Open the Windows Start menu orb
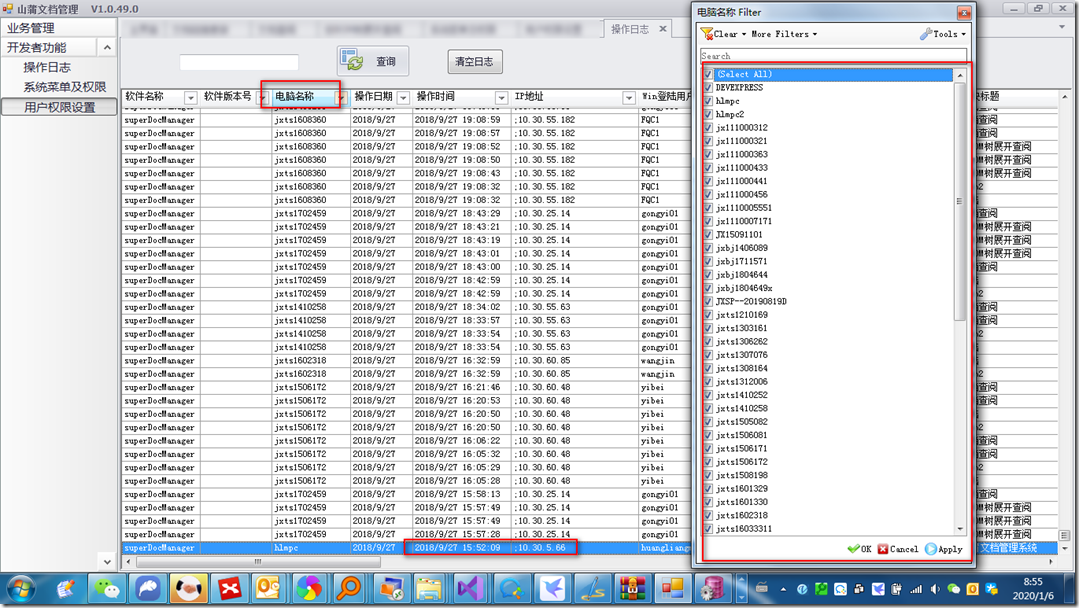1079x608 pixels. [22, 589]
